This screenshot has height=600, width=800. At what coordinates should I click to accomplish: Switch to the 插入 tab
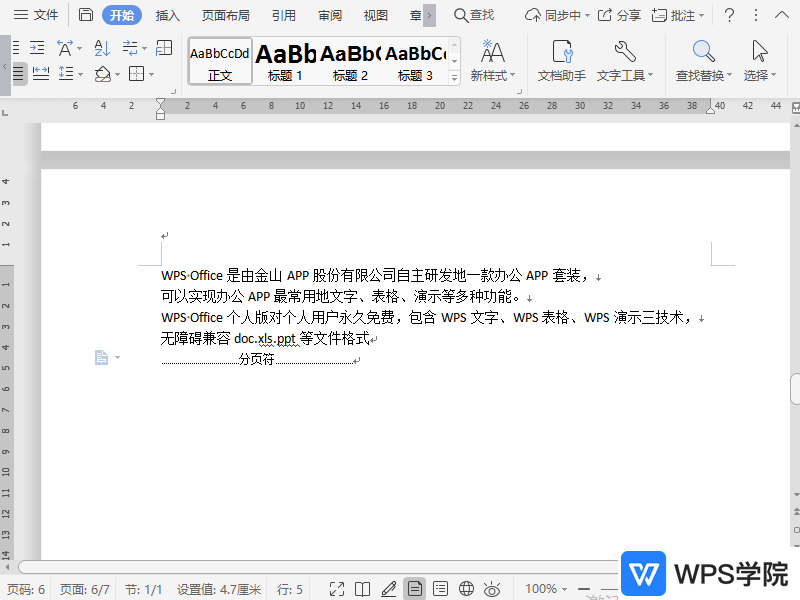click(x=168, y=15)
